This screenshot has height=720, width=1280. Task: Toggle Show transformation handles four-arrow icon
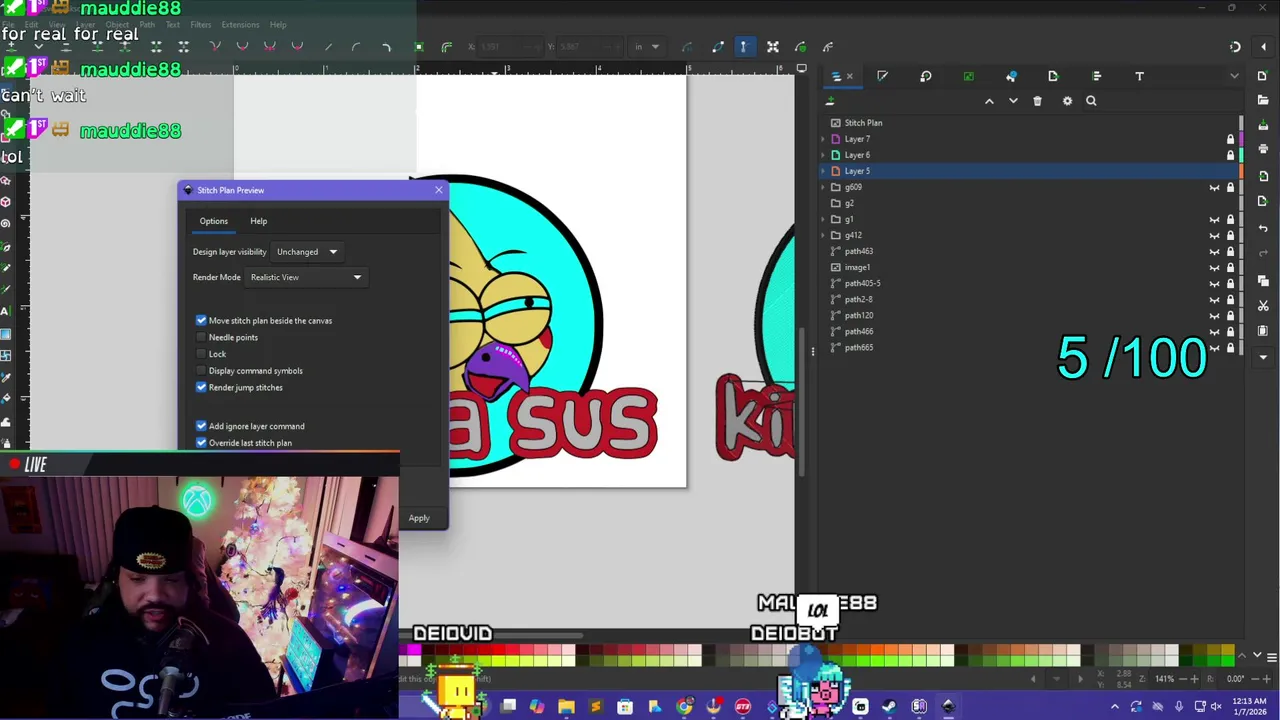pyautogui.click(x=773, y=47)
